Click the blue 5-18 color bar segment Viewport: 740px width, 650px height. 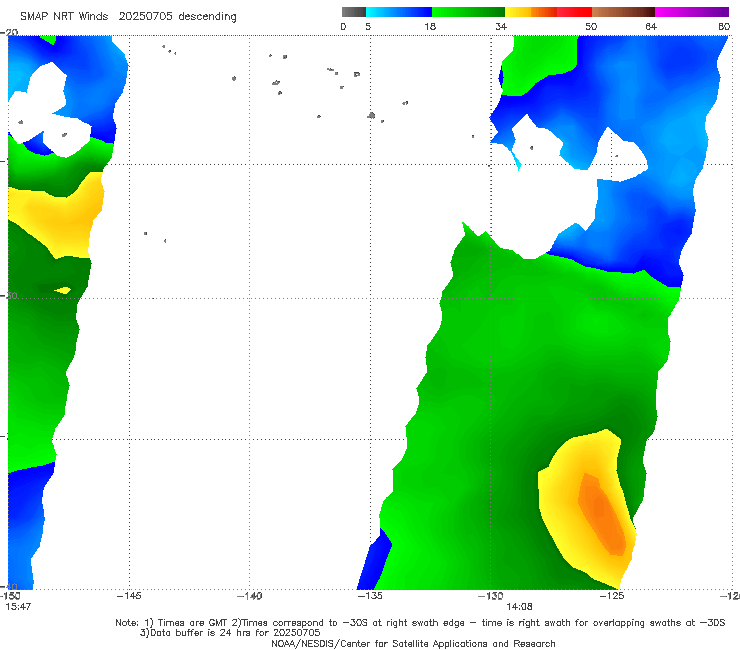pyautogui.click(x=399, y=12)
